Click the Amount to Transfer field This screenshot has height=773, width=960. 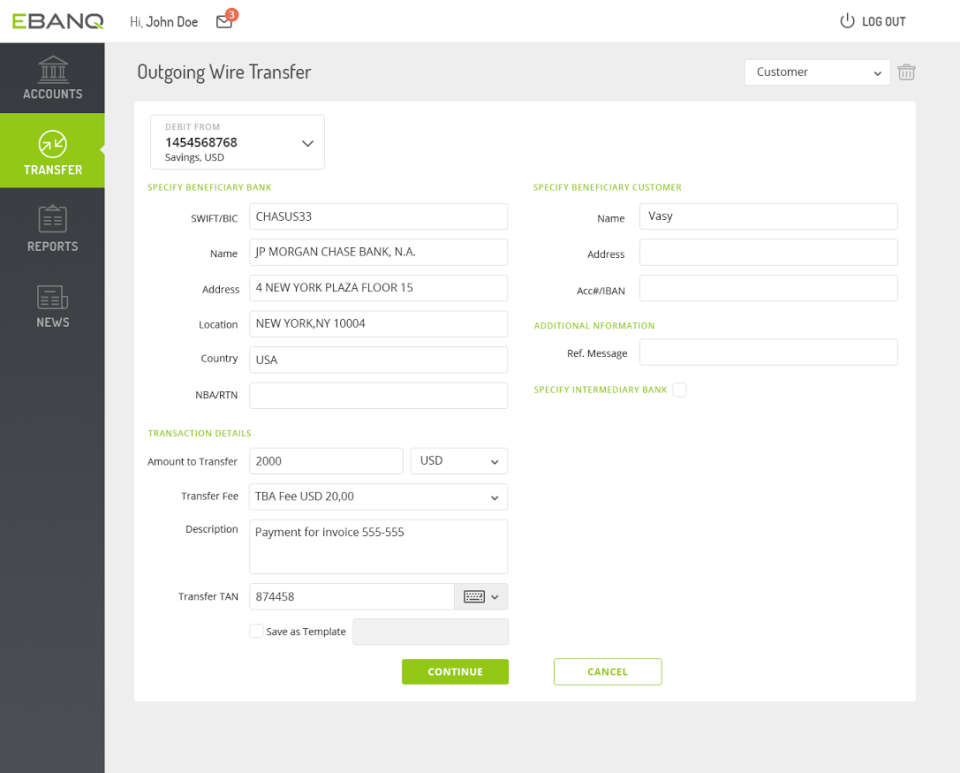[x=326, y=461]
